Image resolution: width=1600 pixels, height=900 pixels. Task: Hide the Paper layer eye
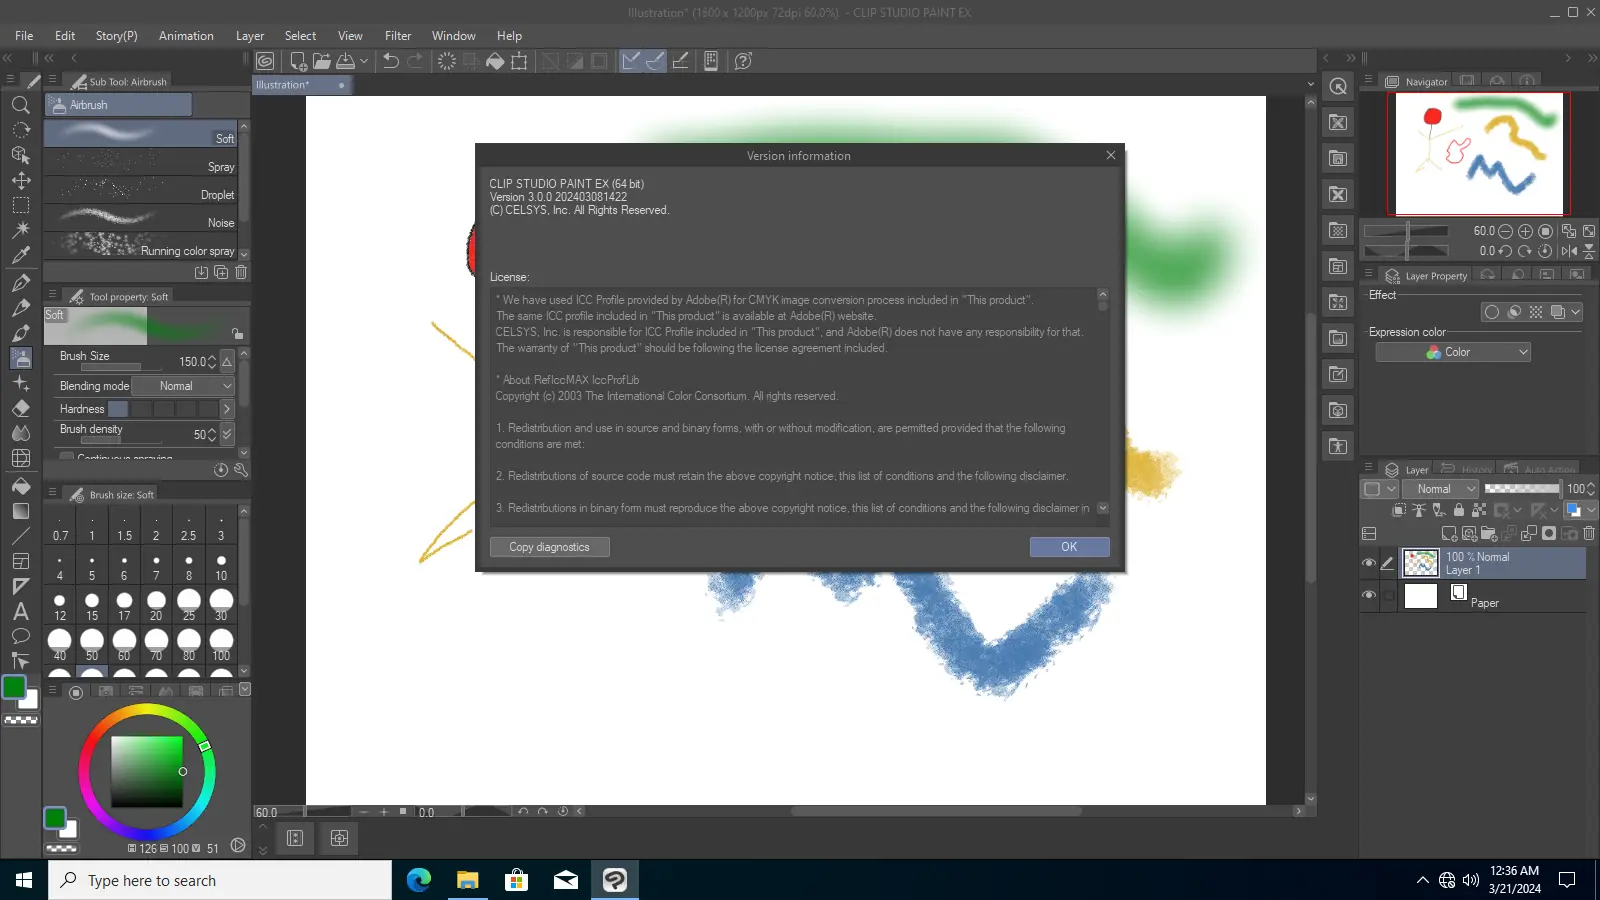click(x=1369, y=595)
